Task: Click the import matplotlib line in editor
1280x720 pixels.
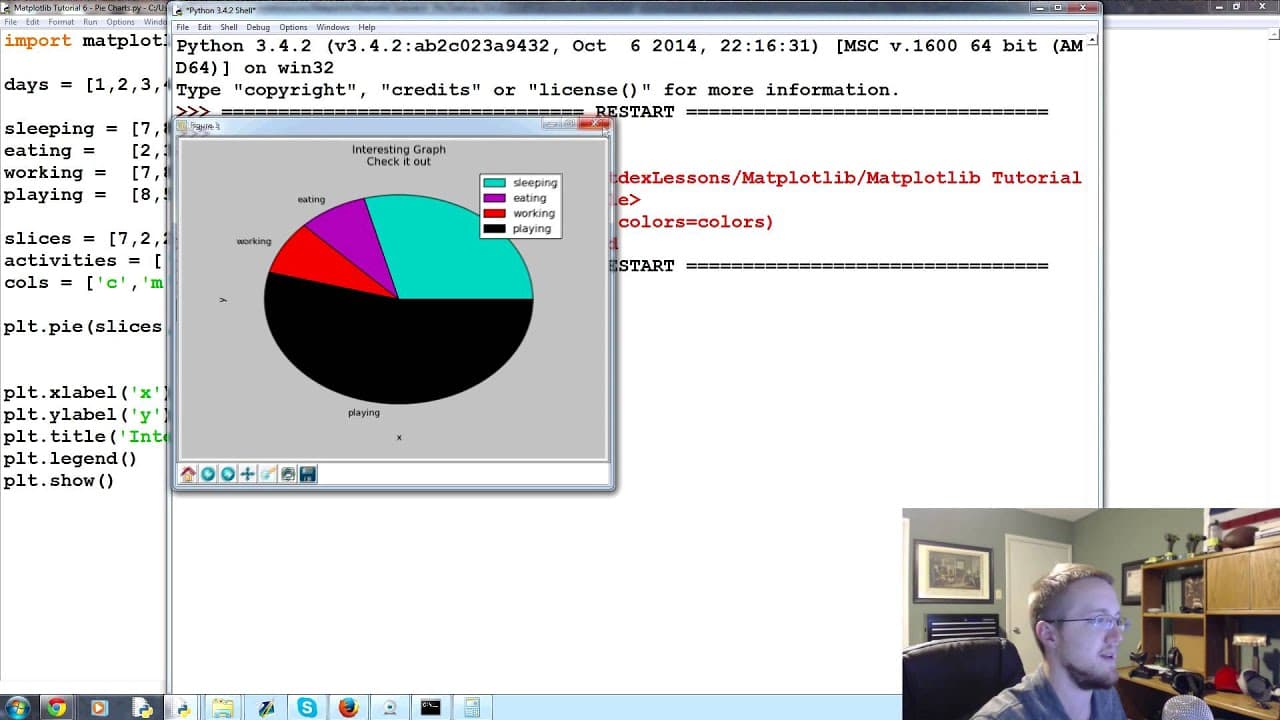Action: [x=85, y=41]
